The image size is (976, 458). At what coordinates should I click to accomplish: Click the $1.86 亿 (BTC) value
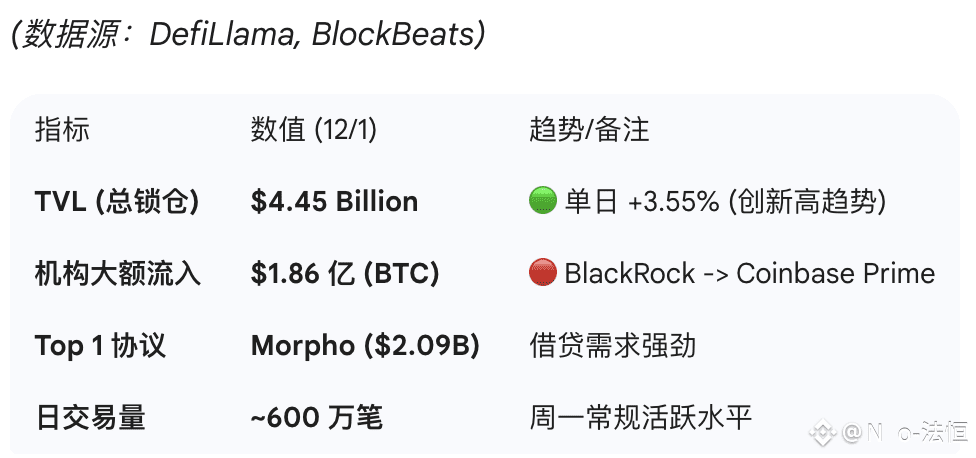345,273
